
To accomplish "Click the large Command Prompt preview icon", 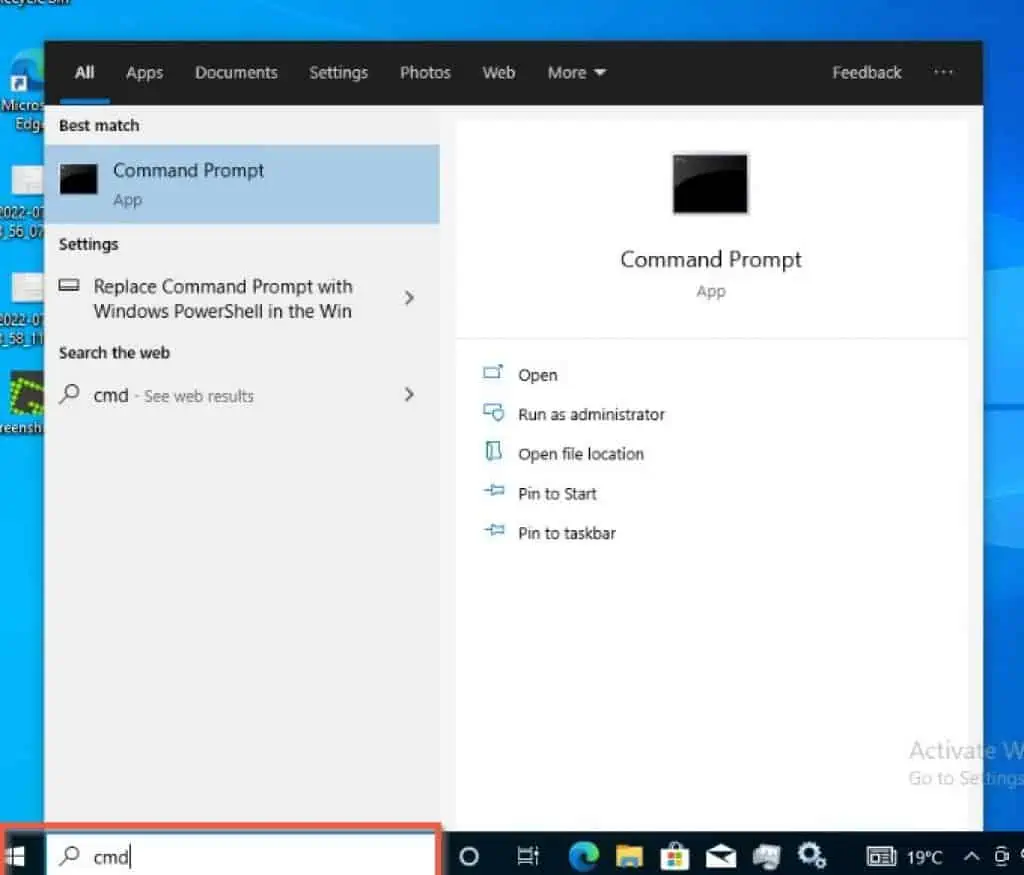I will coord(710,184).
